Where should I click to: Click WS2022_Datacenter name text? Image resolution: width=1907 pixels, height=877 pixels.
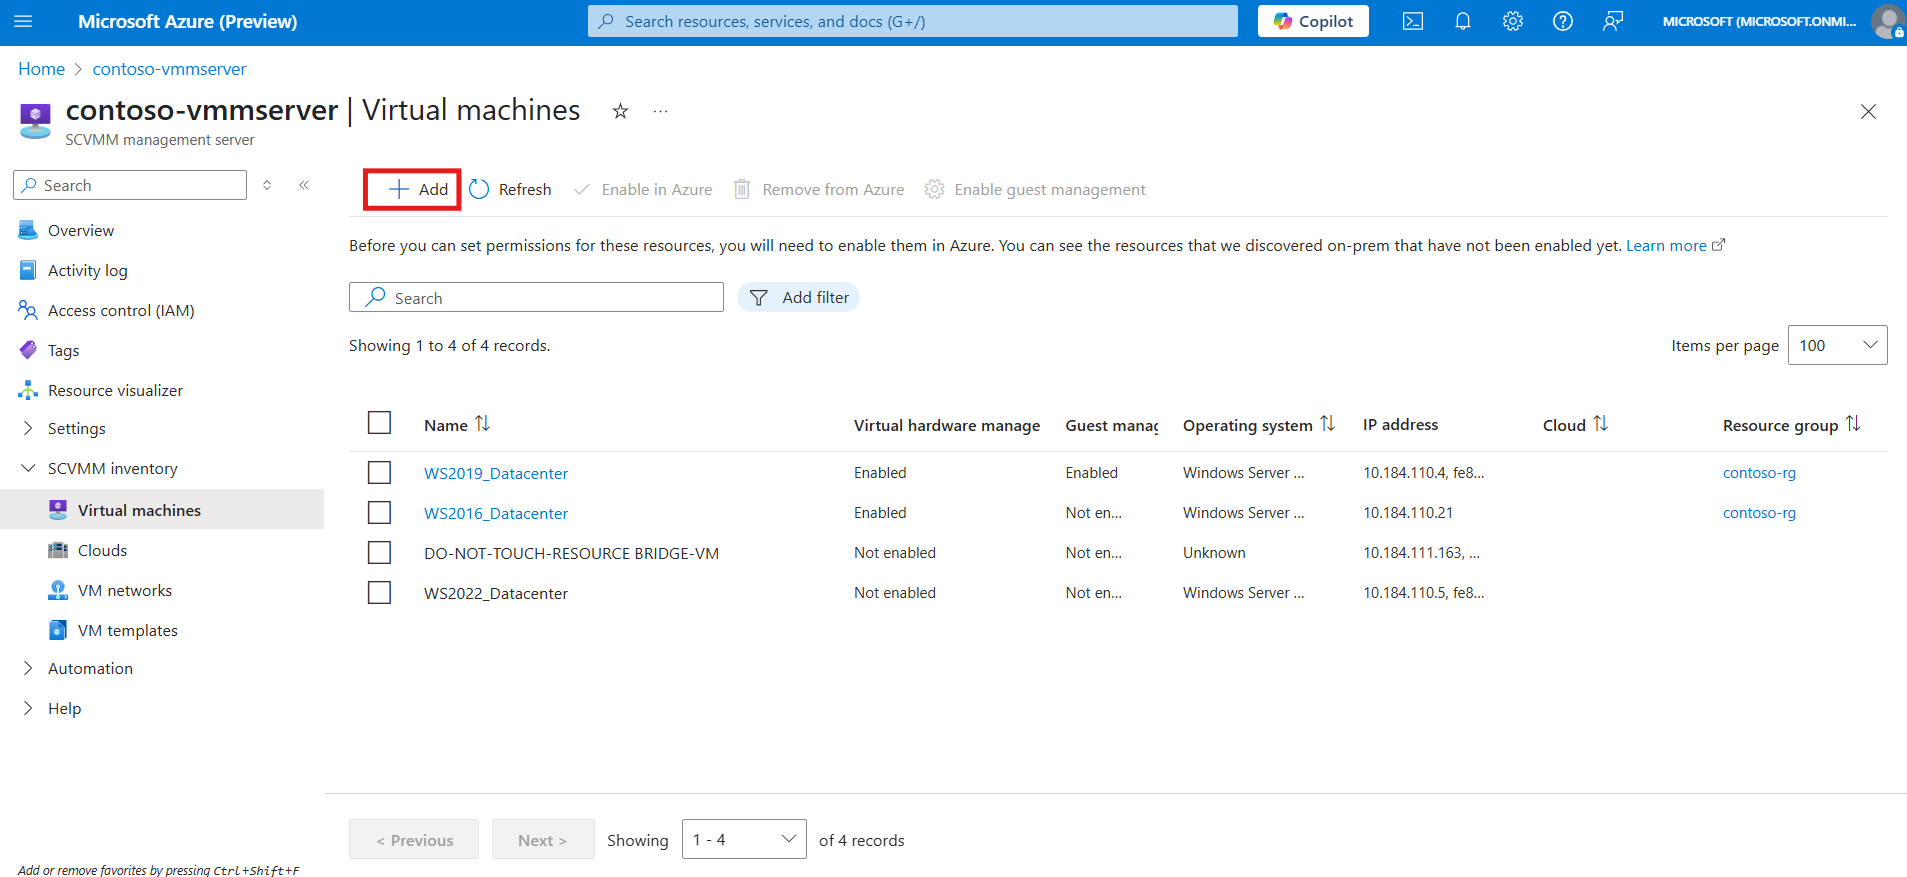point(496,593)
